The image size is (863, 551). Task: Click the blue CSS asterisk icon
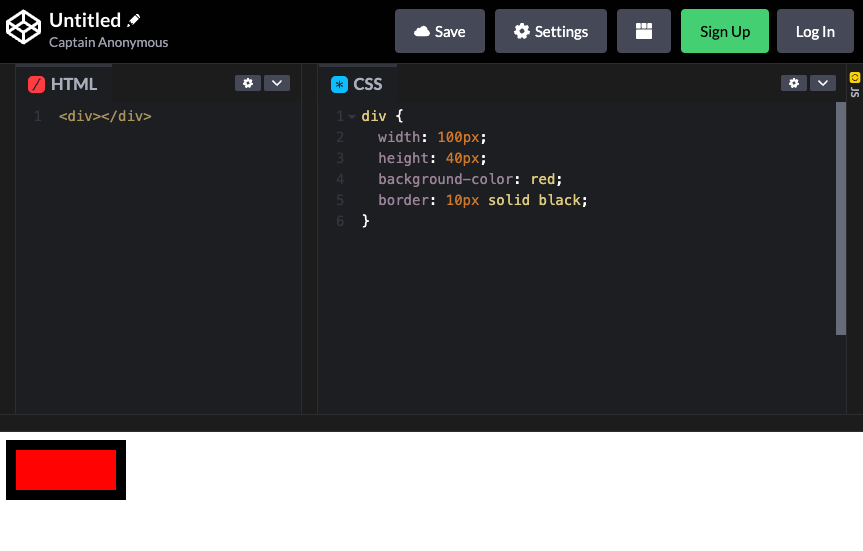[x=339, y=85]
